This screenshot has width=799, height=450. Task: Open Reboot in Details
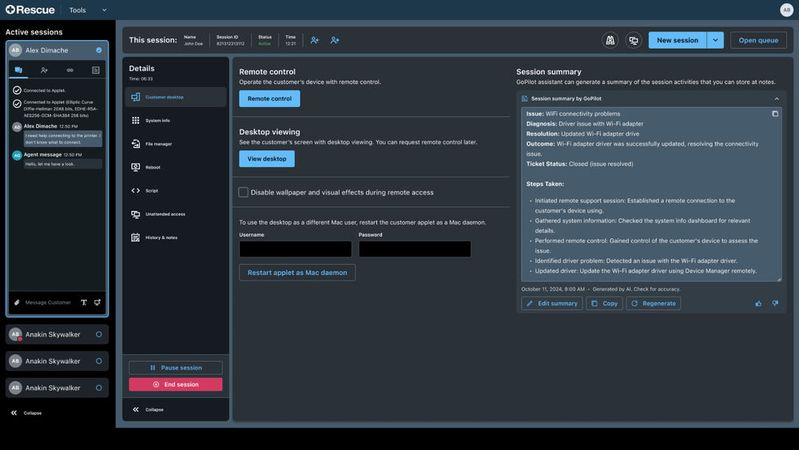[x=175, y=167]
